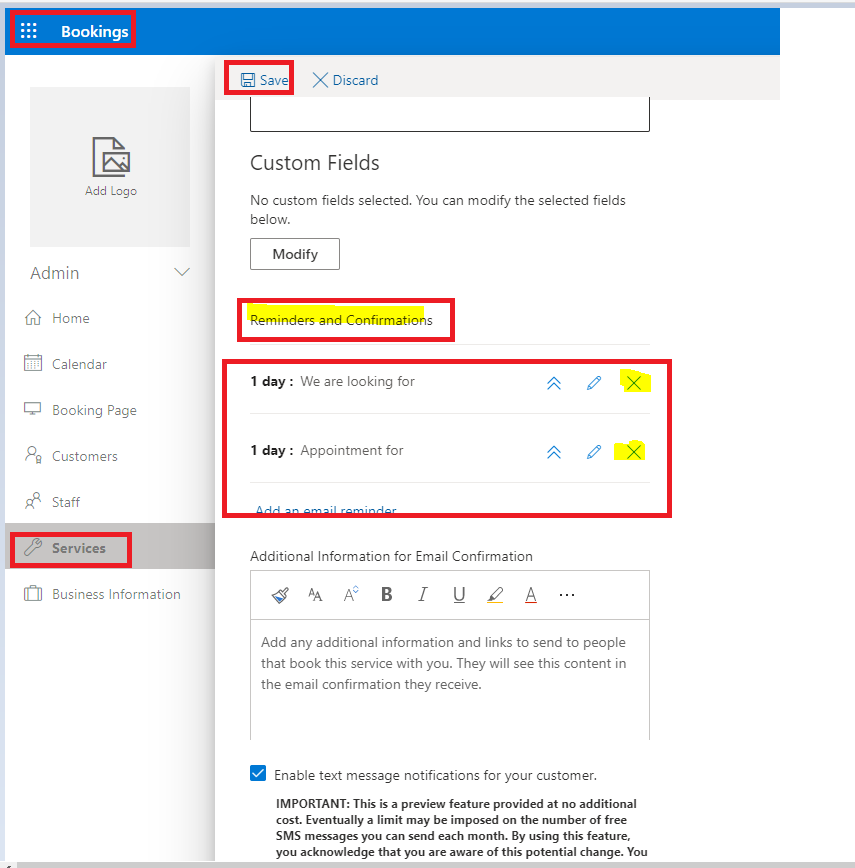
Task: Collapse the 'Appointment for' reminder
Action: (554, 452)
